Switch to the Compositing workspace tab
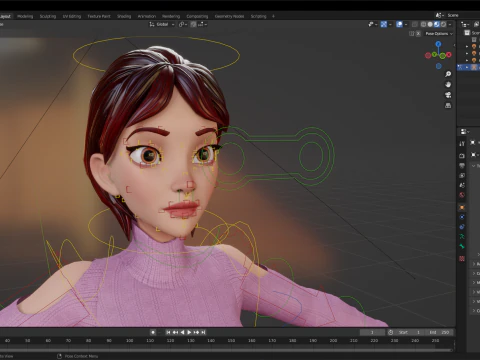The width and height of the screenshot is (480, 360). [197, 16]
